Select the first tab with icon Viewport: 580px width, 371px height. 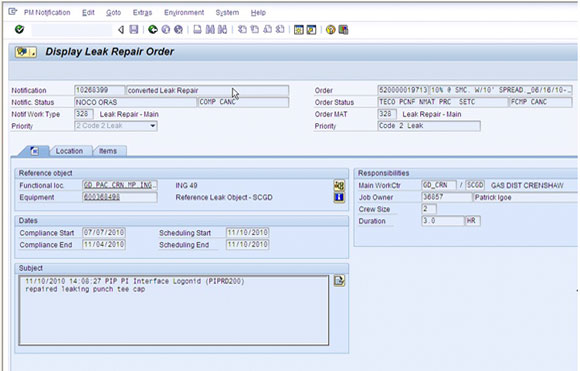(x=34, y=151)
